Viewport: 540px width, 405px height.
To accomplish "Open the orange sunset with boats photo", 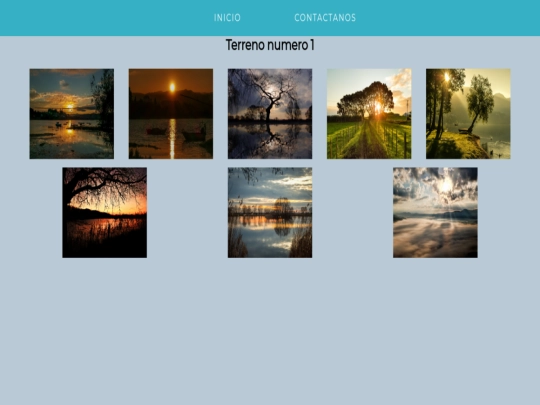I will click(171, 114).
